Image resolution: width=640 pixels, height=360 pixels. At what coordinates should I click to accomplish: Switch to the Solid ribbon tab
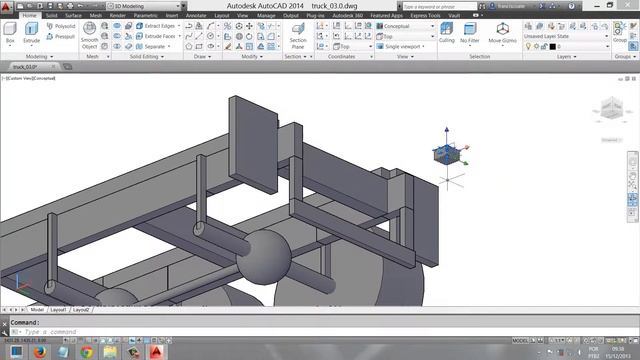tap(51, 16)
